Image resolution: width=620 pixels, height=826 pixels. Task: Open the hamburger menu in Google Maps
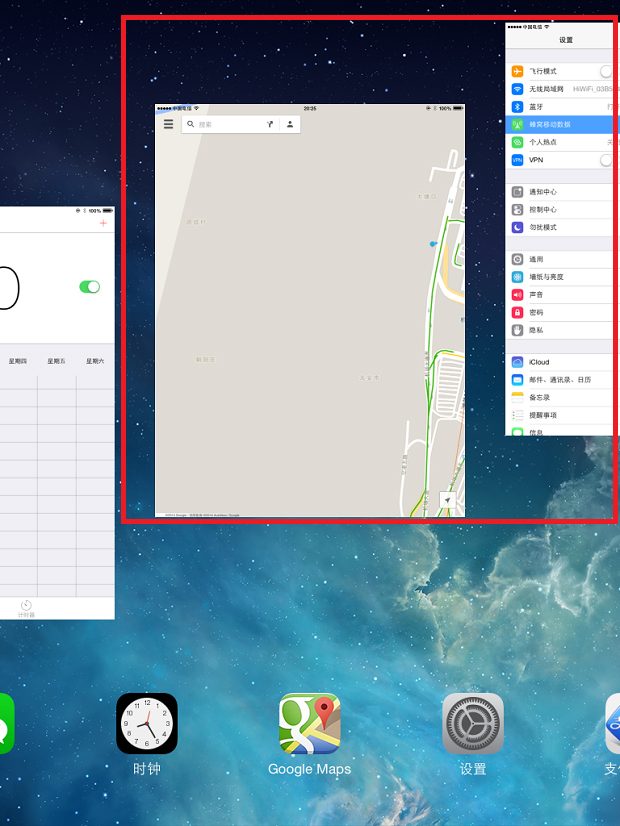[168, 124]
